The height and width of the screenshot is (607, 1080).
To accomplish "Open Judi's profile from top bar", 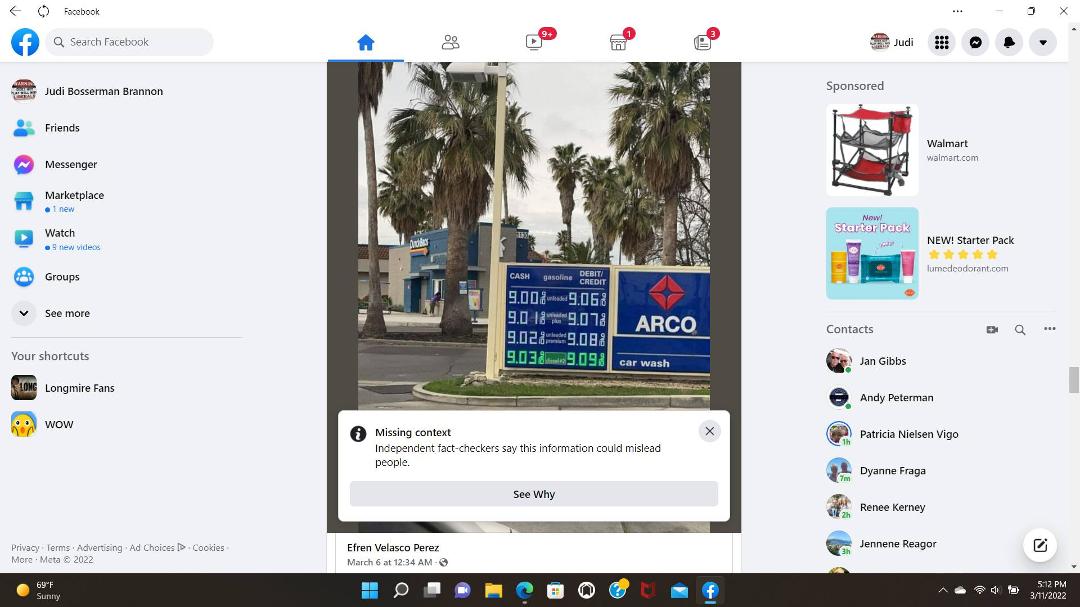I will [891, 42].
